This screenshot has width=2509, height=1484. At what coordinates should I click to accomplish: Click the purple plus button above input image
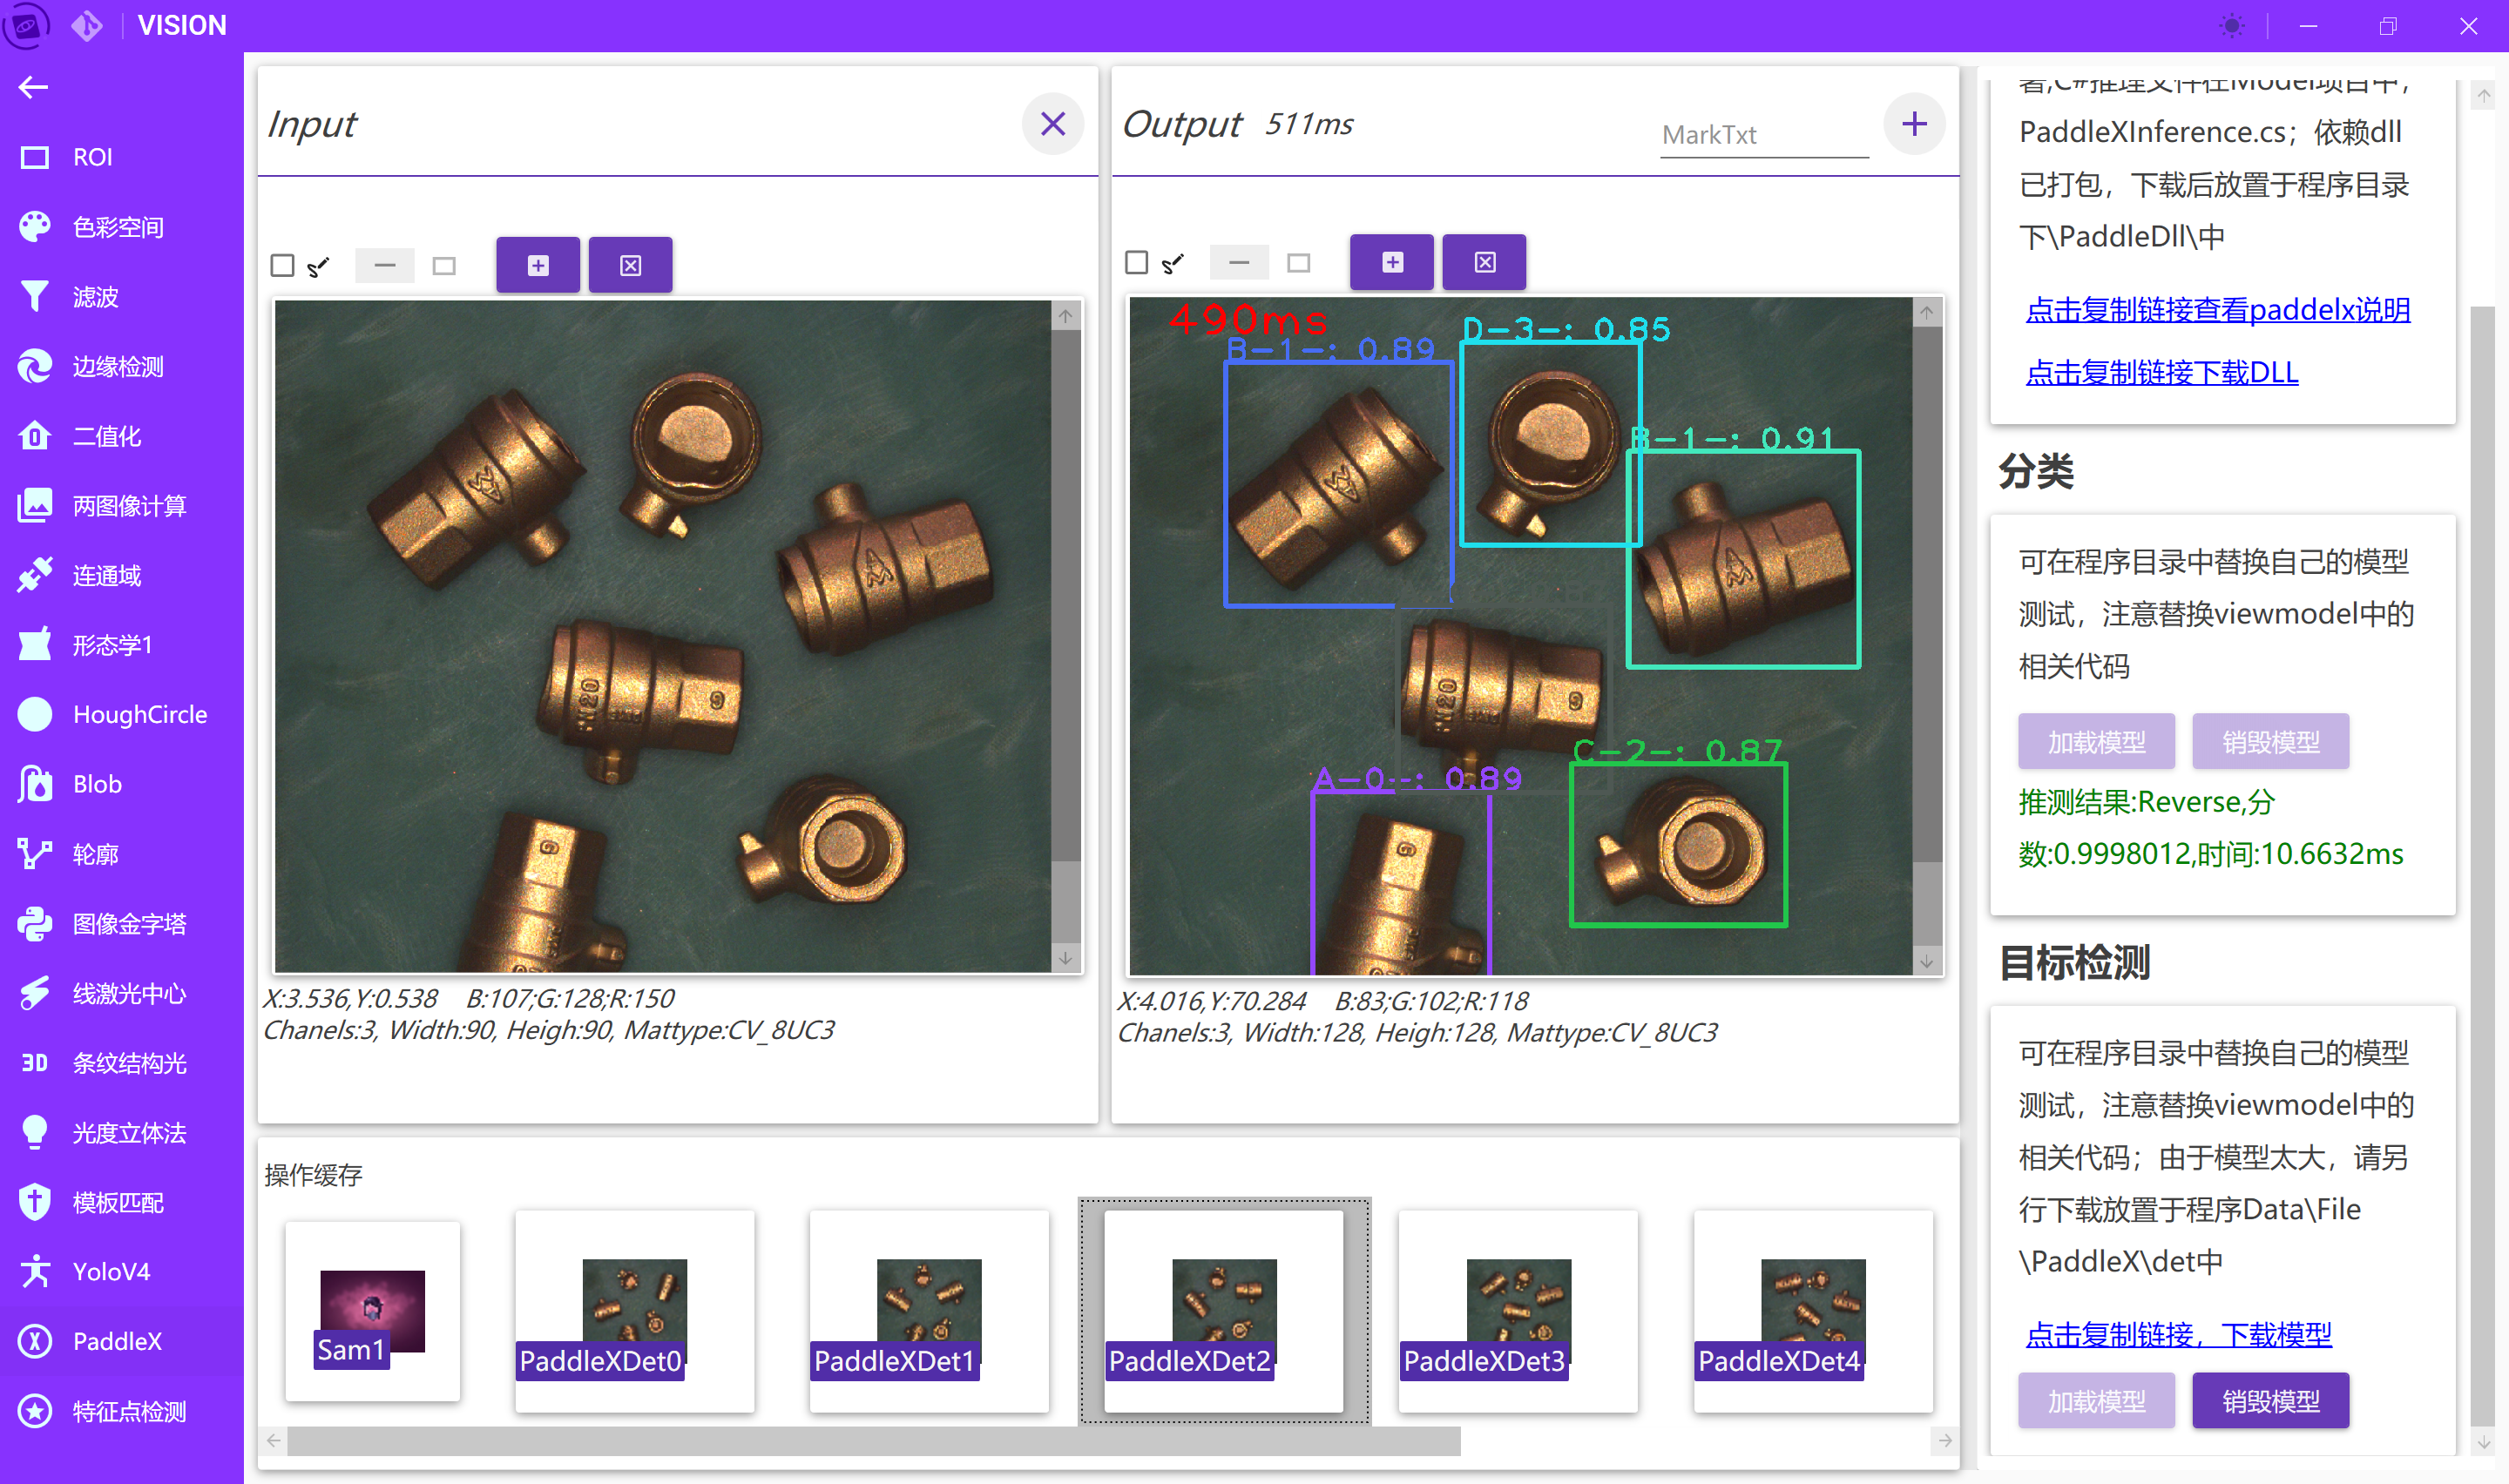click(538, 265)
